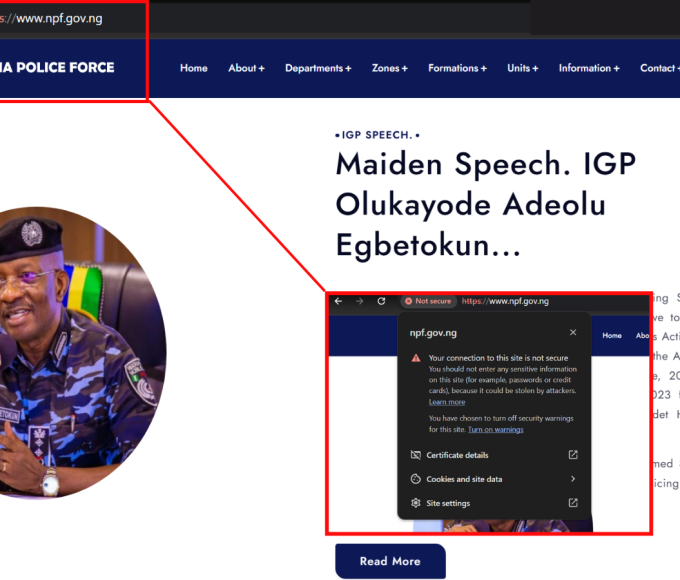Reload the page with refresh icon
This screenshot has width=680, height=580.
click(381, 301)
